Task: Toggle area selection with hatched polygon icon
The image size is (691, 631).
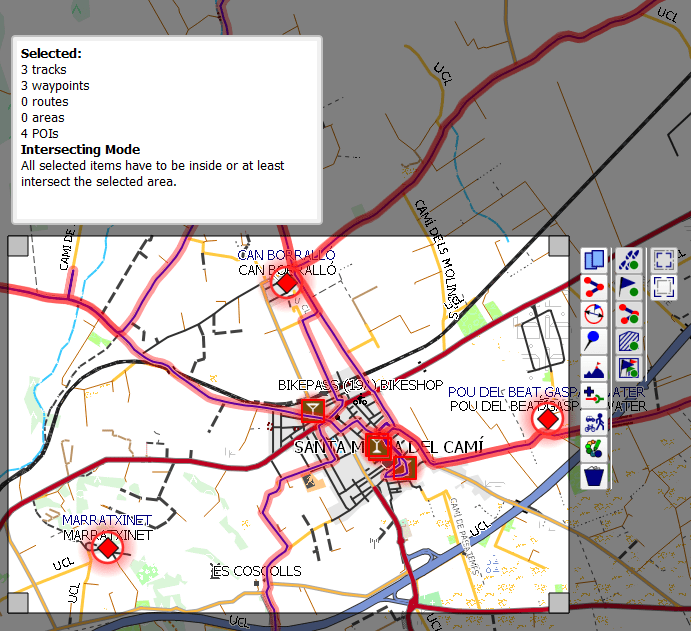Action: tap(629, 341)
